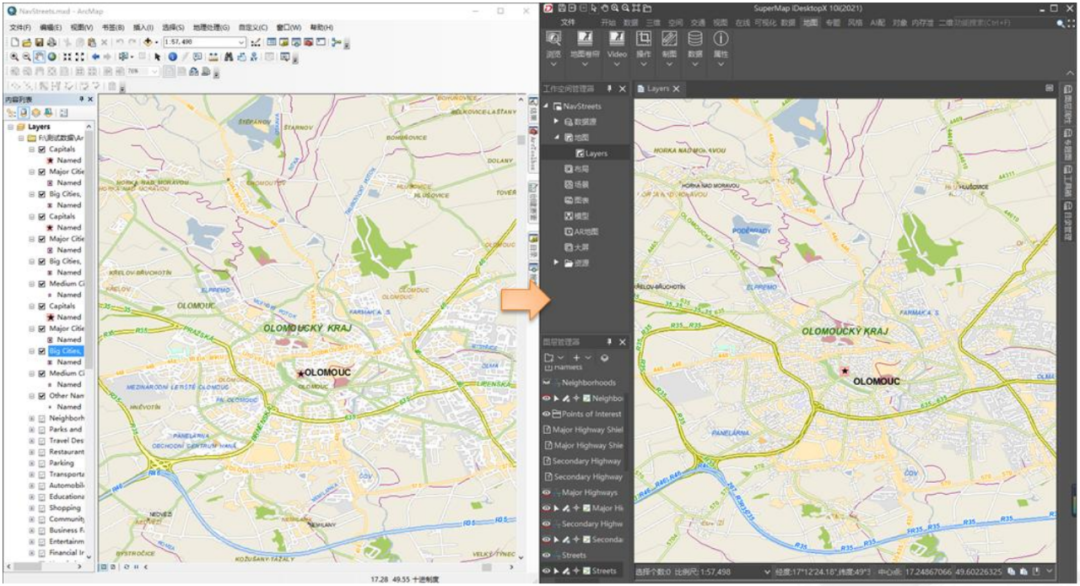1080x586 pixels.
Task: Click ArcMap map horizontal scrollbar thumb
Action: (486, 567)
